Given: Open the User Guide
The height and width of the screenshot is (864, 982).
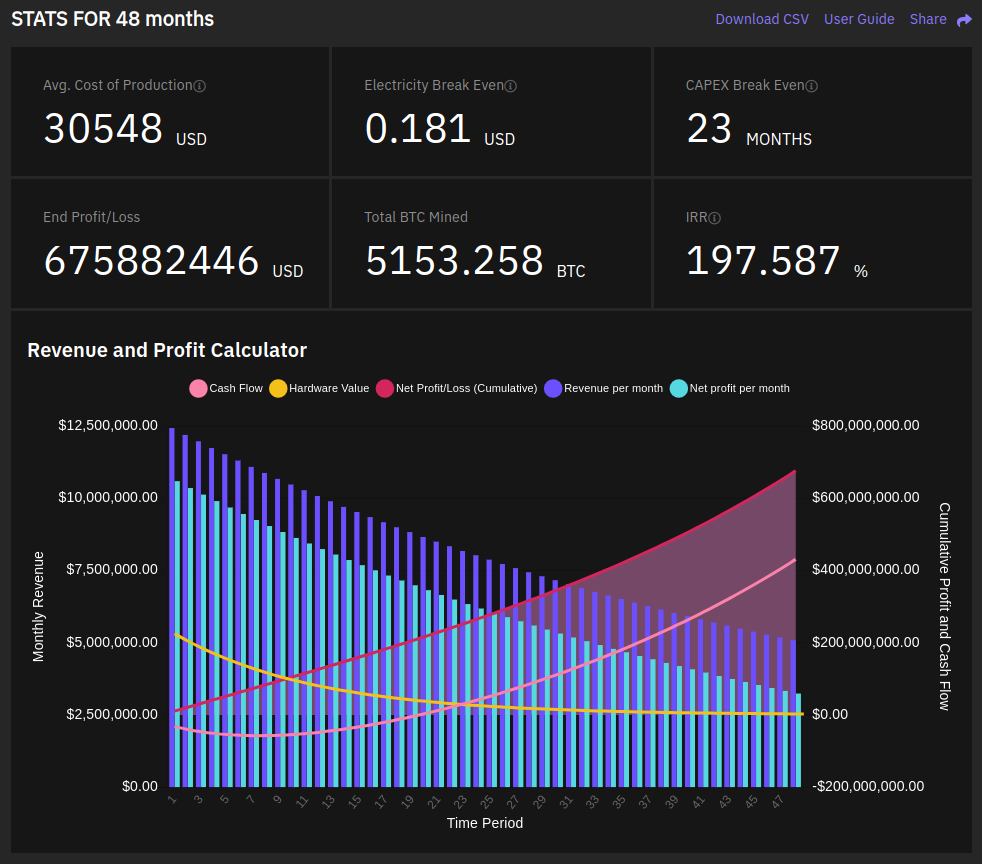Looking at the screenshot, I should [x=859, y=19].
